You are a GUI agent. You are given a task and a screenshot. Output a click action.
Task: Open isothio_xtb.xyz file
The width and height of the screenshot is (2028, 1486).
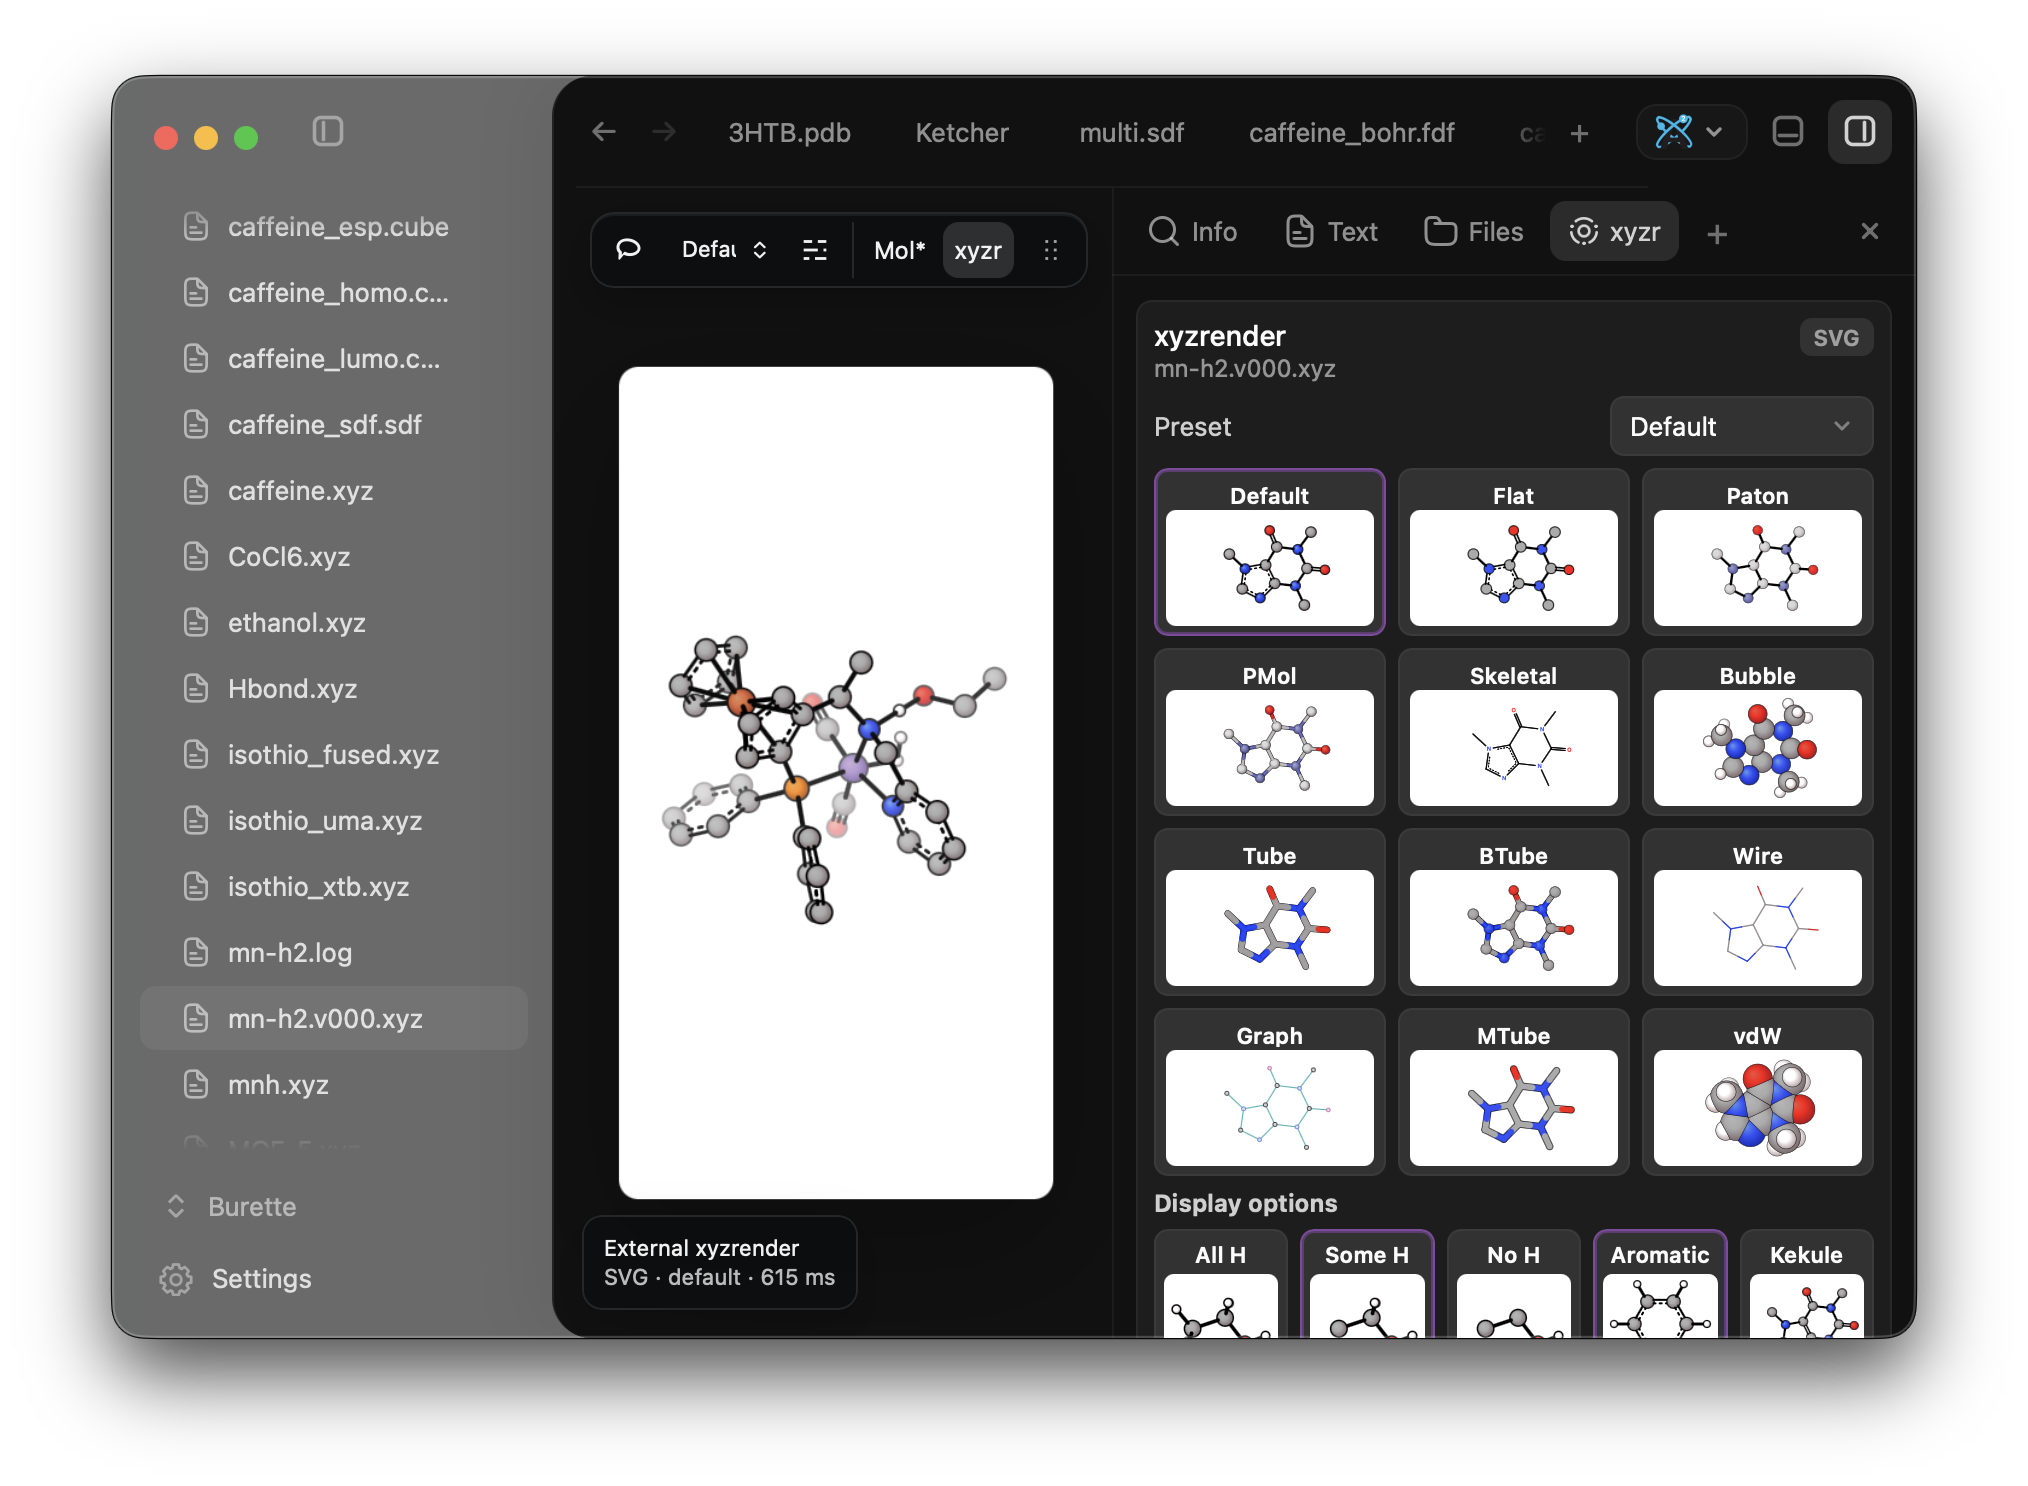point(333,887)
